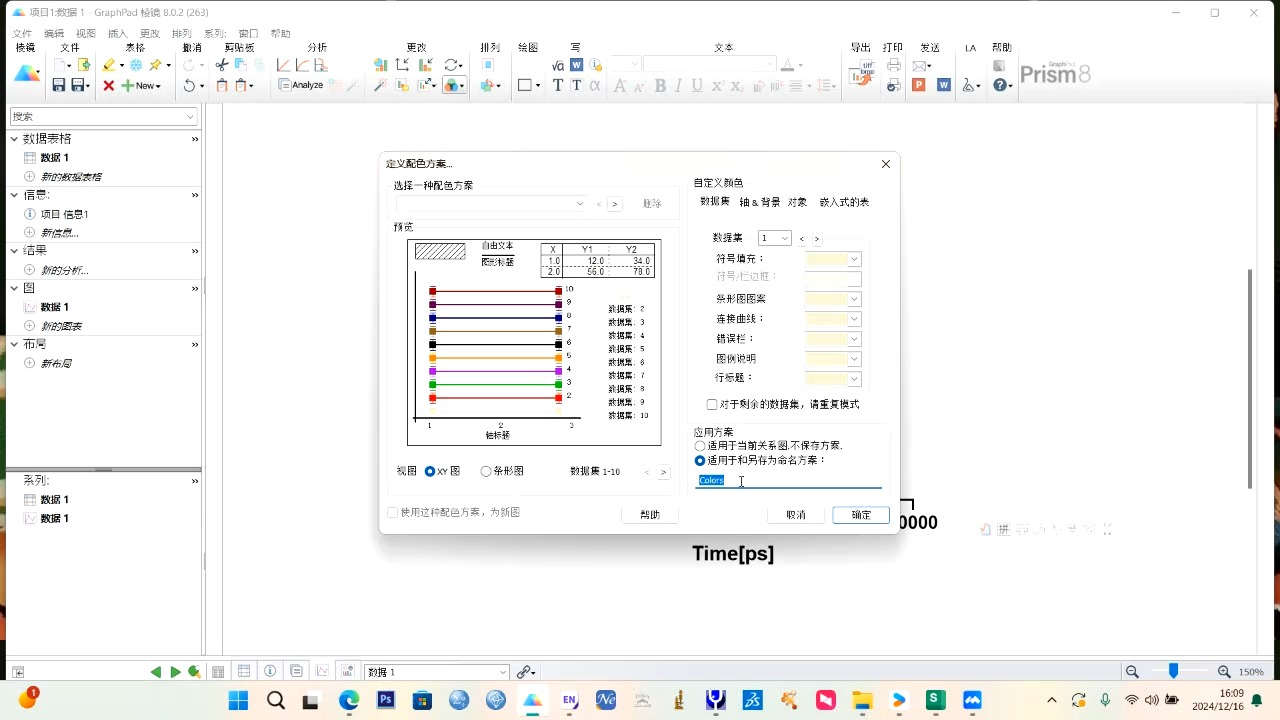Click the 确定 button to confirm
This screenshot has height=720, width=1280.
point(860,514)
